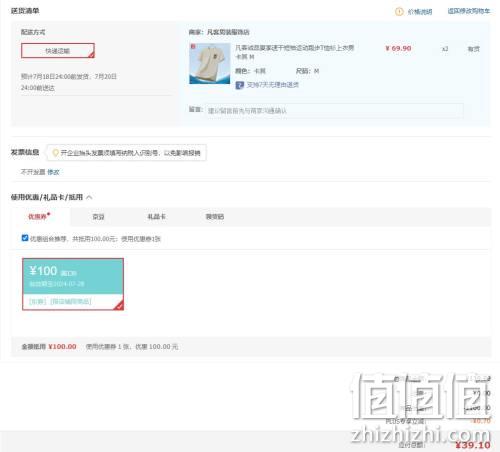Click the checkmark corner on ¥100 coupon
Viewport: 500px width, 452px height.
pyautogui.click(x=119, y=305)
